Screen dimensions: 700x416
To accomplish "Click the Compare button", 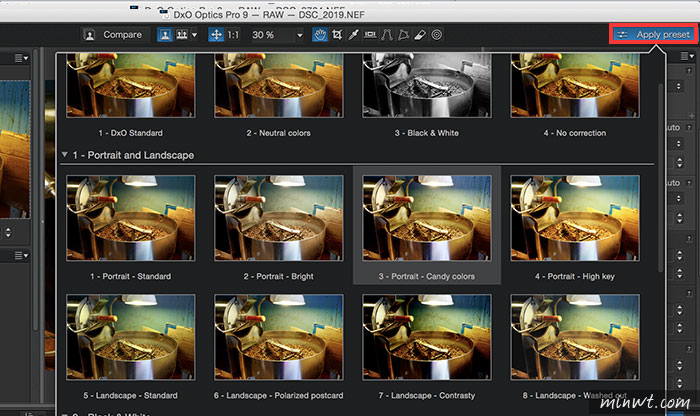I will point(115,35).
